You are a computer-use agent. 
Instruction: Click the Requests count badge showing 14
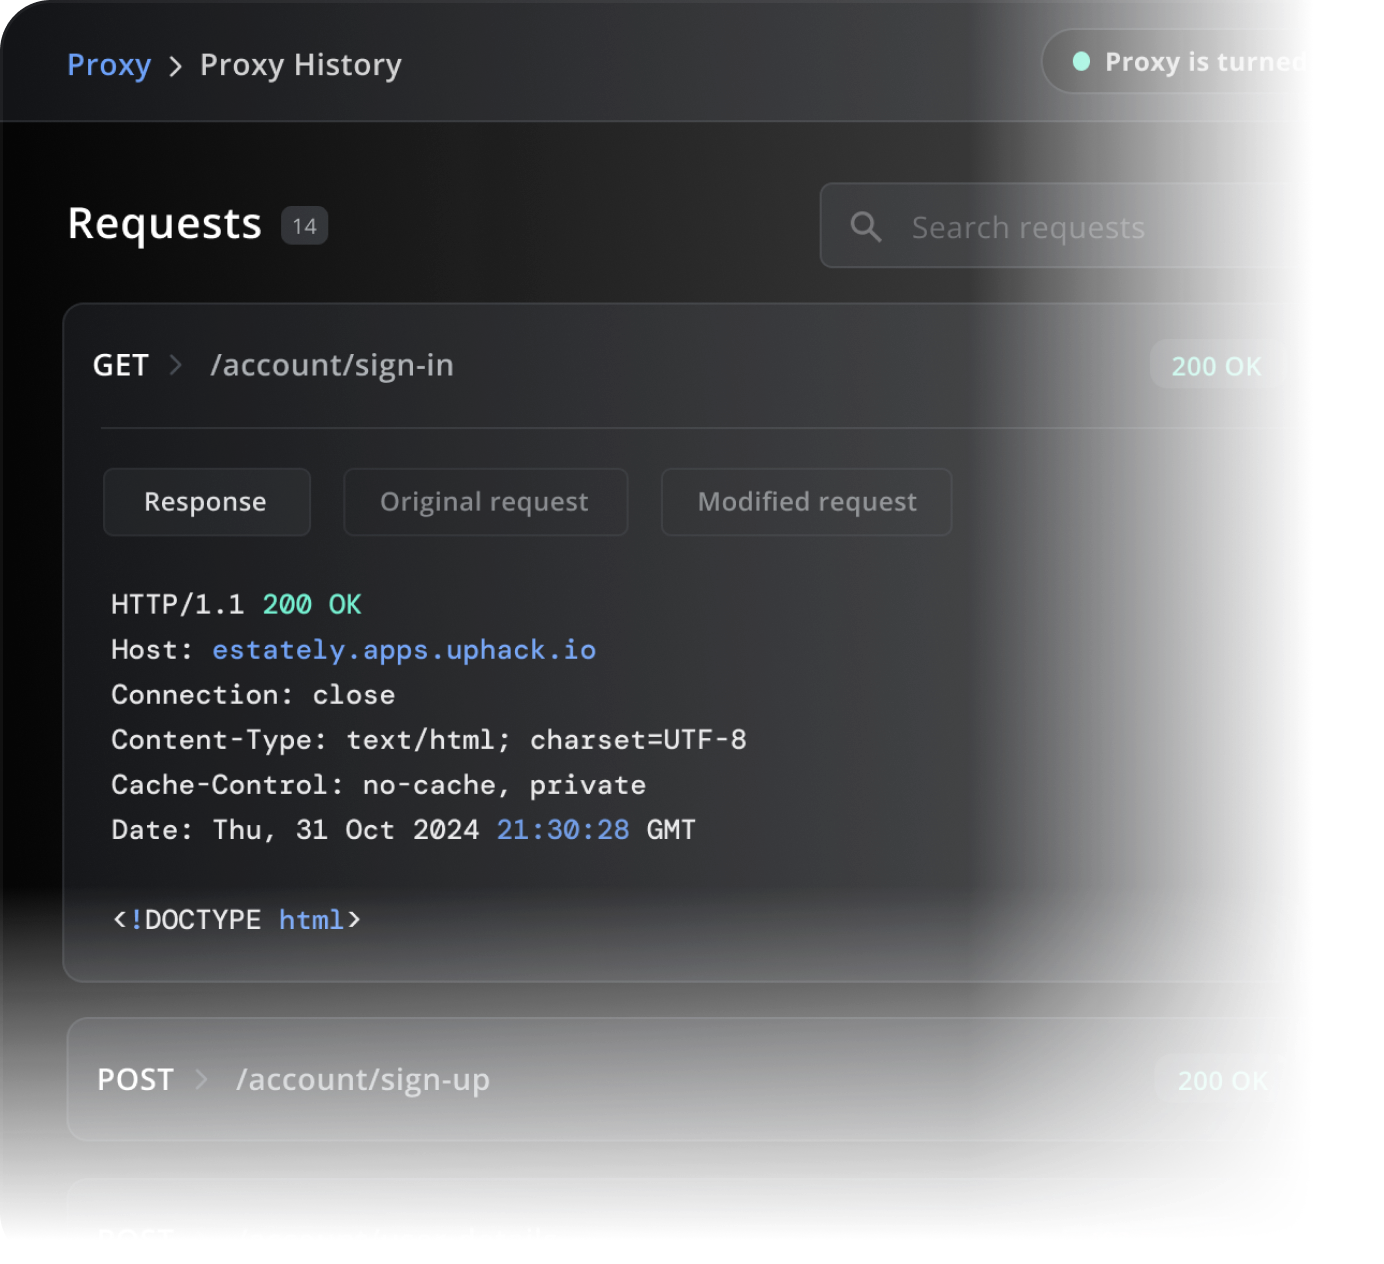[x=304, y=226]
